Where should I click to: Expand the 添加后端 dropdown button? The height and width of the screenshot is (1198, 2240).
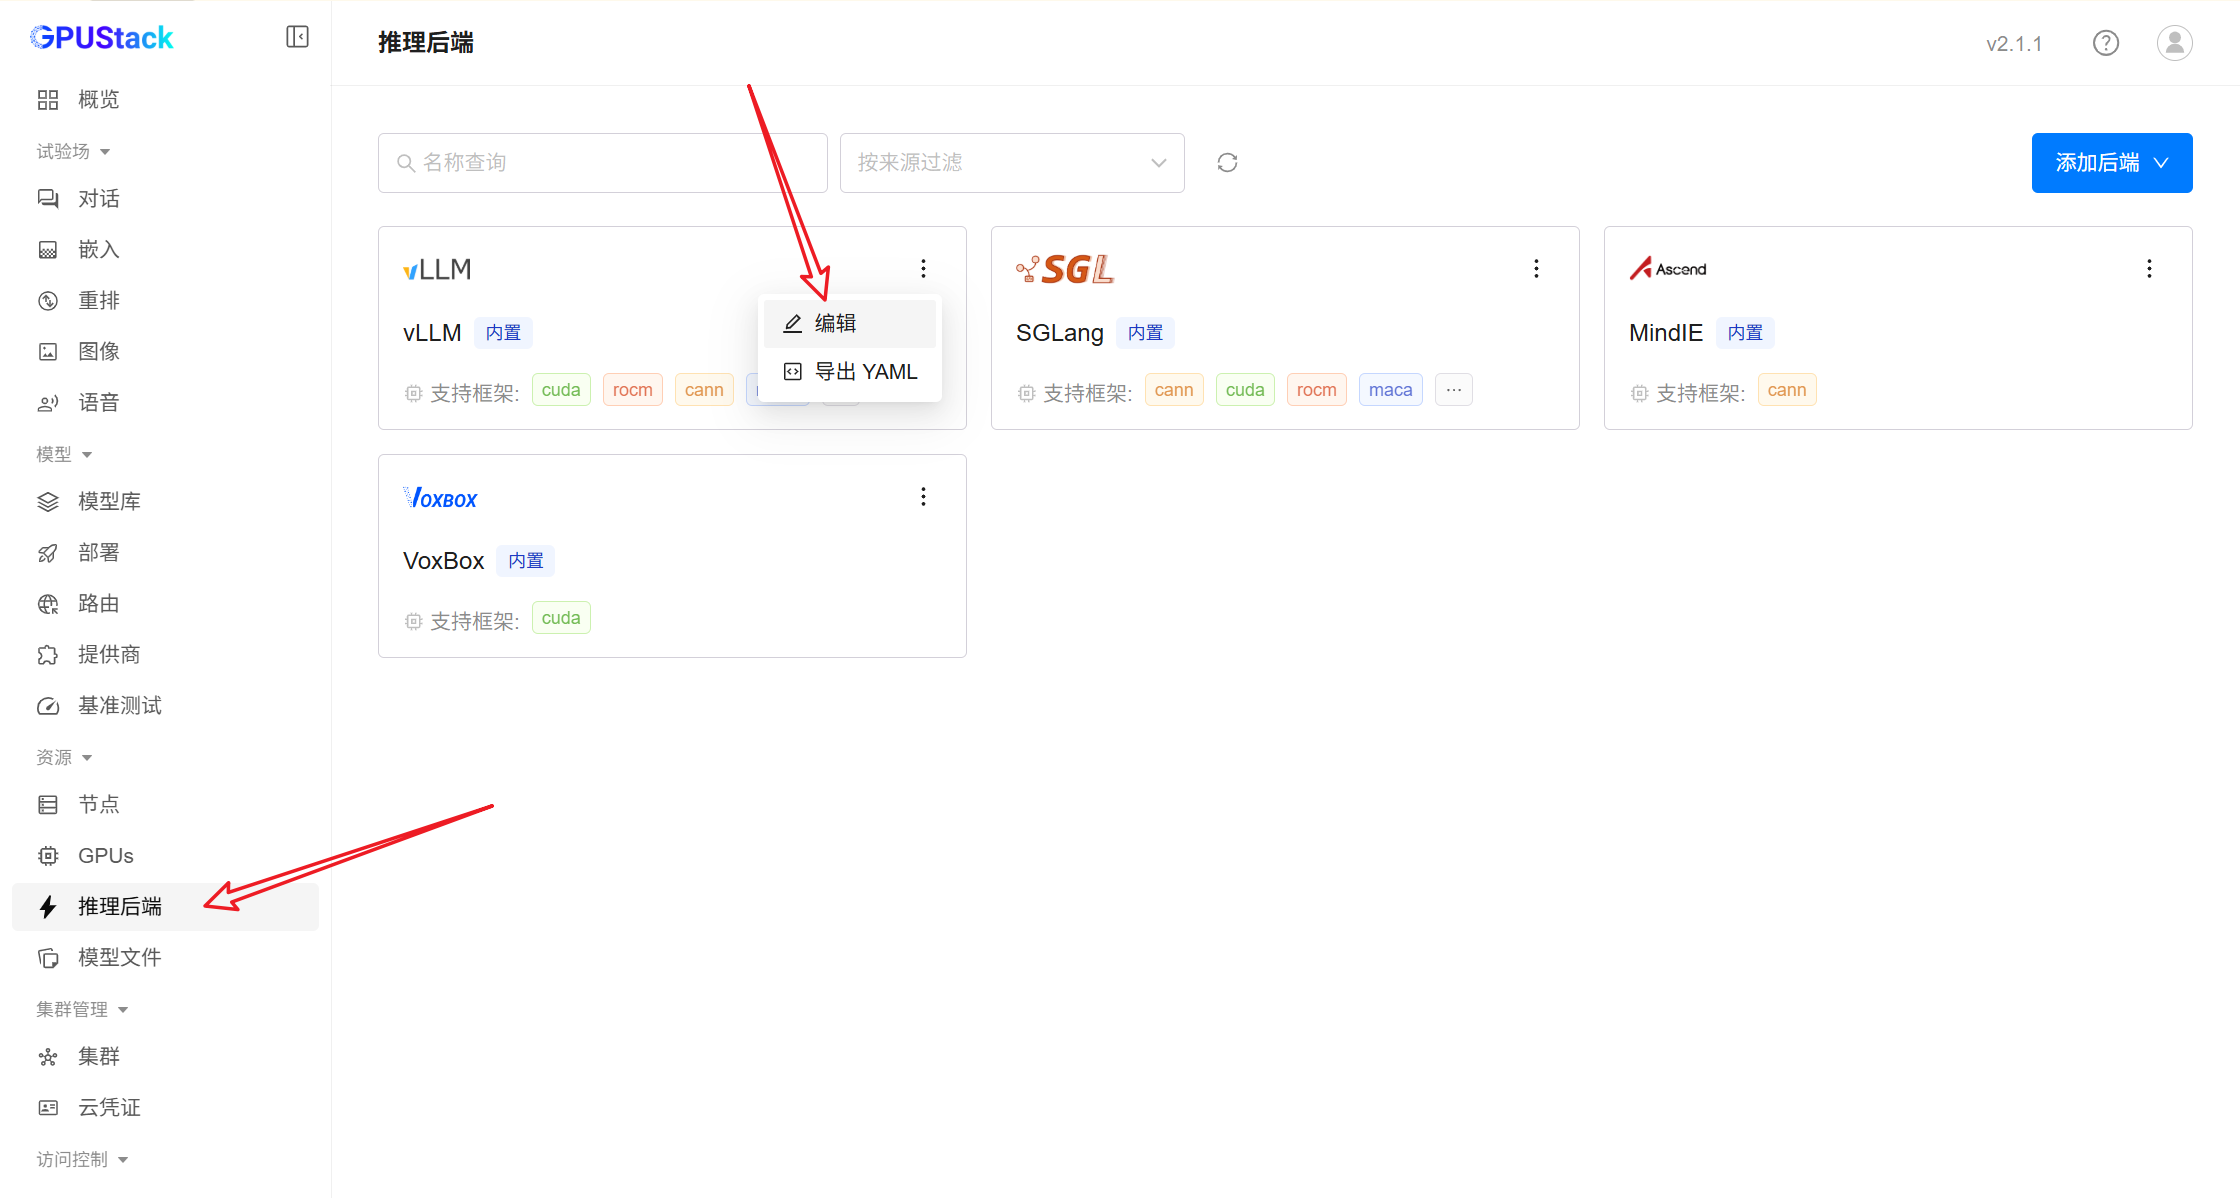[2111, 163]
